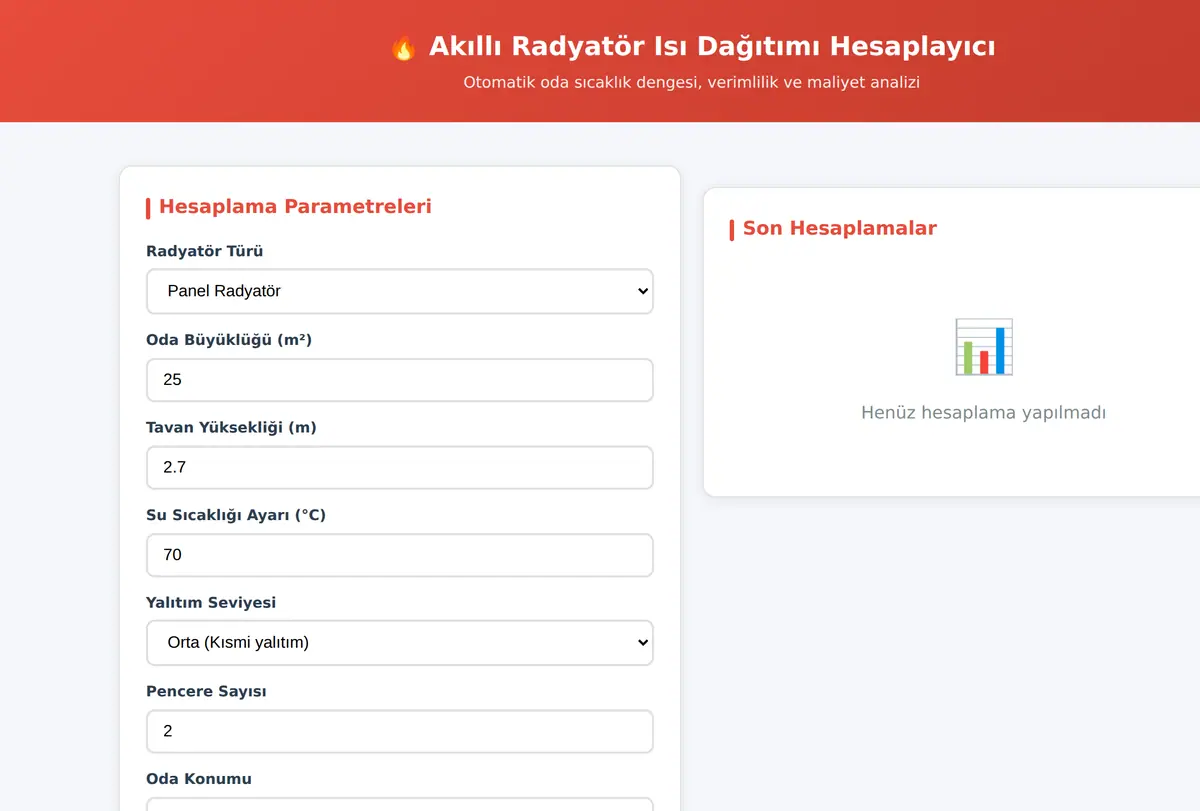Click the 'Akıllı Radyatör Isı Dağıtımı Hesaplayıcı' title
This screenshot has height=811, width=1200.
(712, 47)
